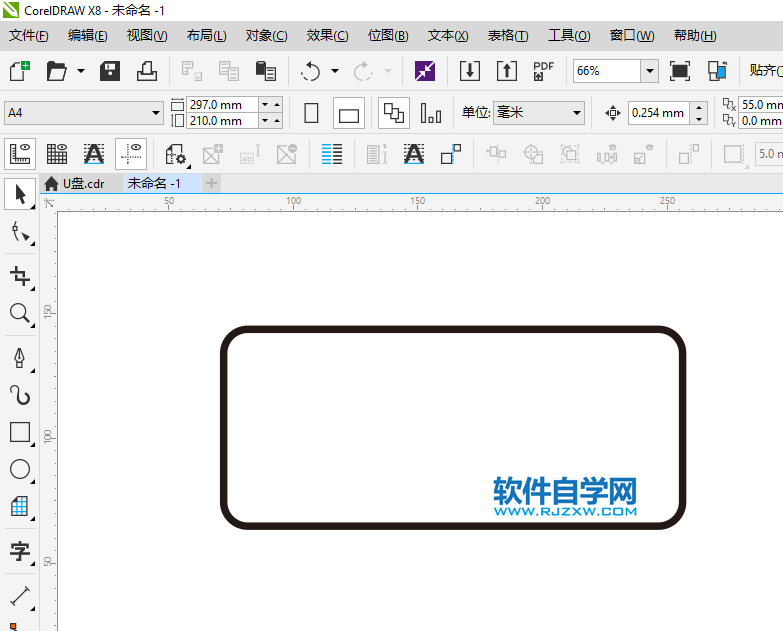Click the Save floppy disk icon

(110, 71)
